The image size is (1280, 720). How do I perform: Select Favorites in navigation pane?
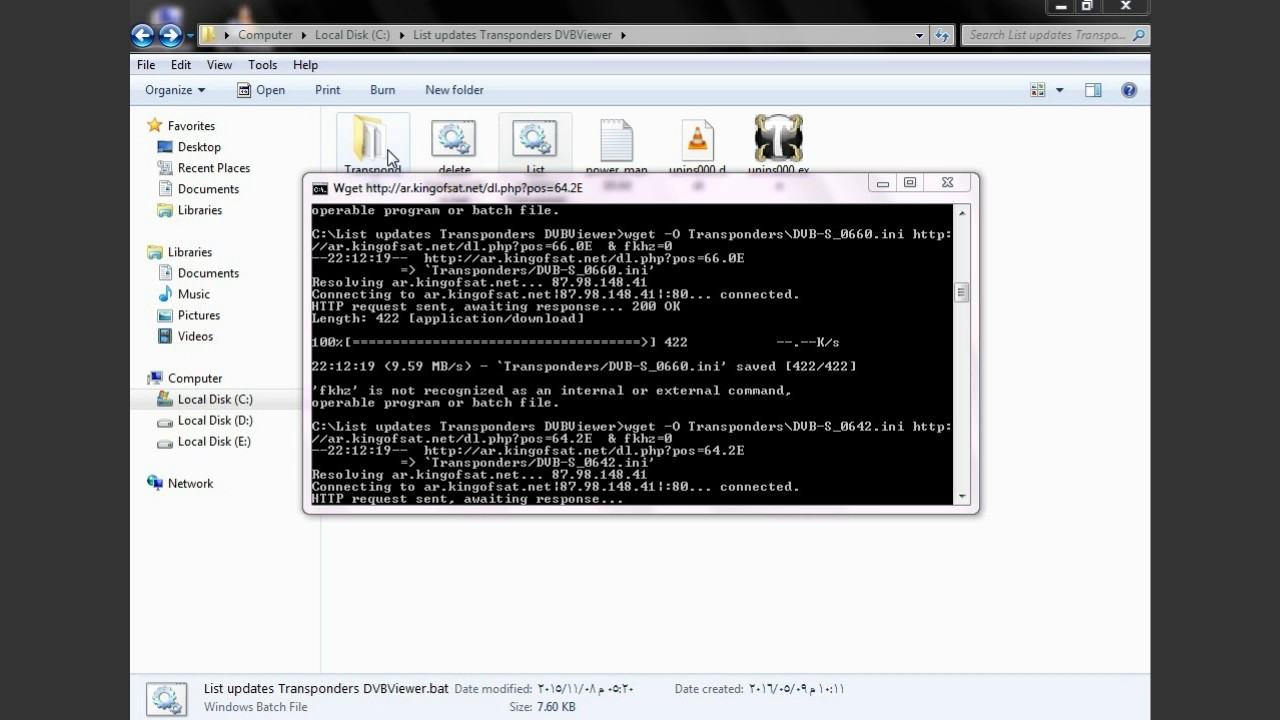click(191, 126)
